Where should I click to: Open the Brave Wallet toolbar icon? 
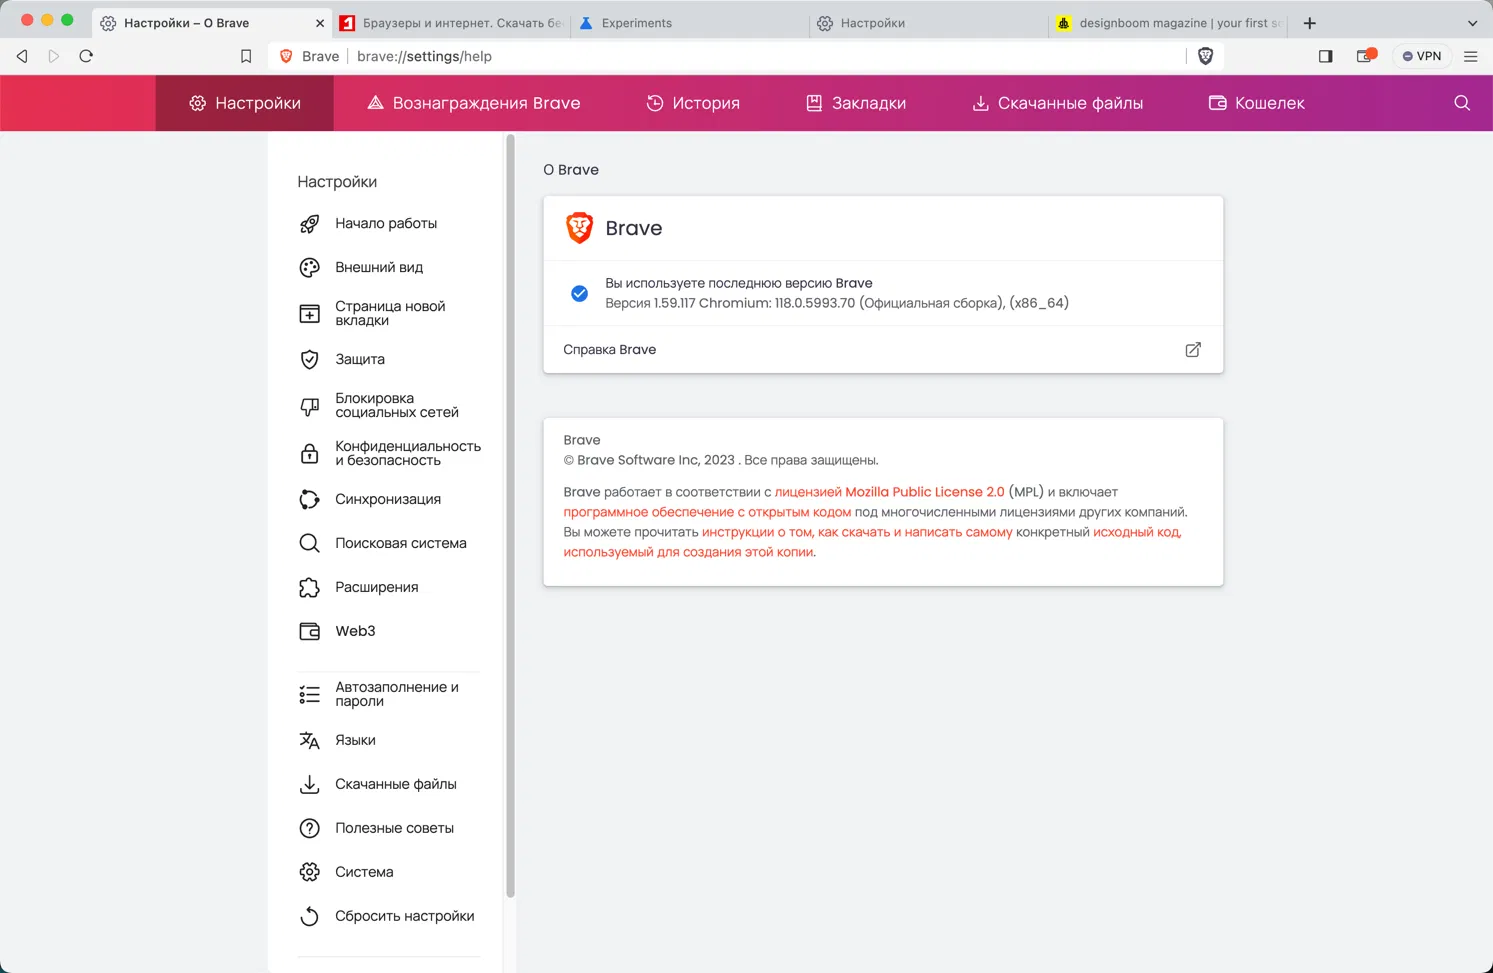tap(1365, 56)
